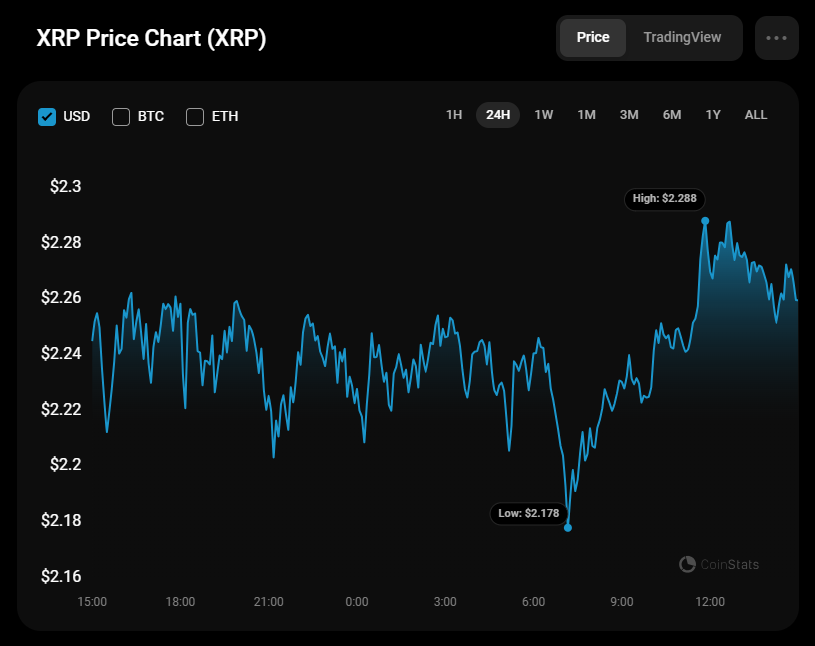Image resolution: width=815 pixels, height=646 pixels.
Task: Click the low point dot on chart
Action: coord(568,527)
